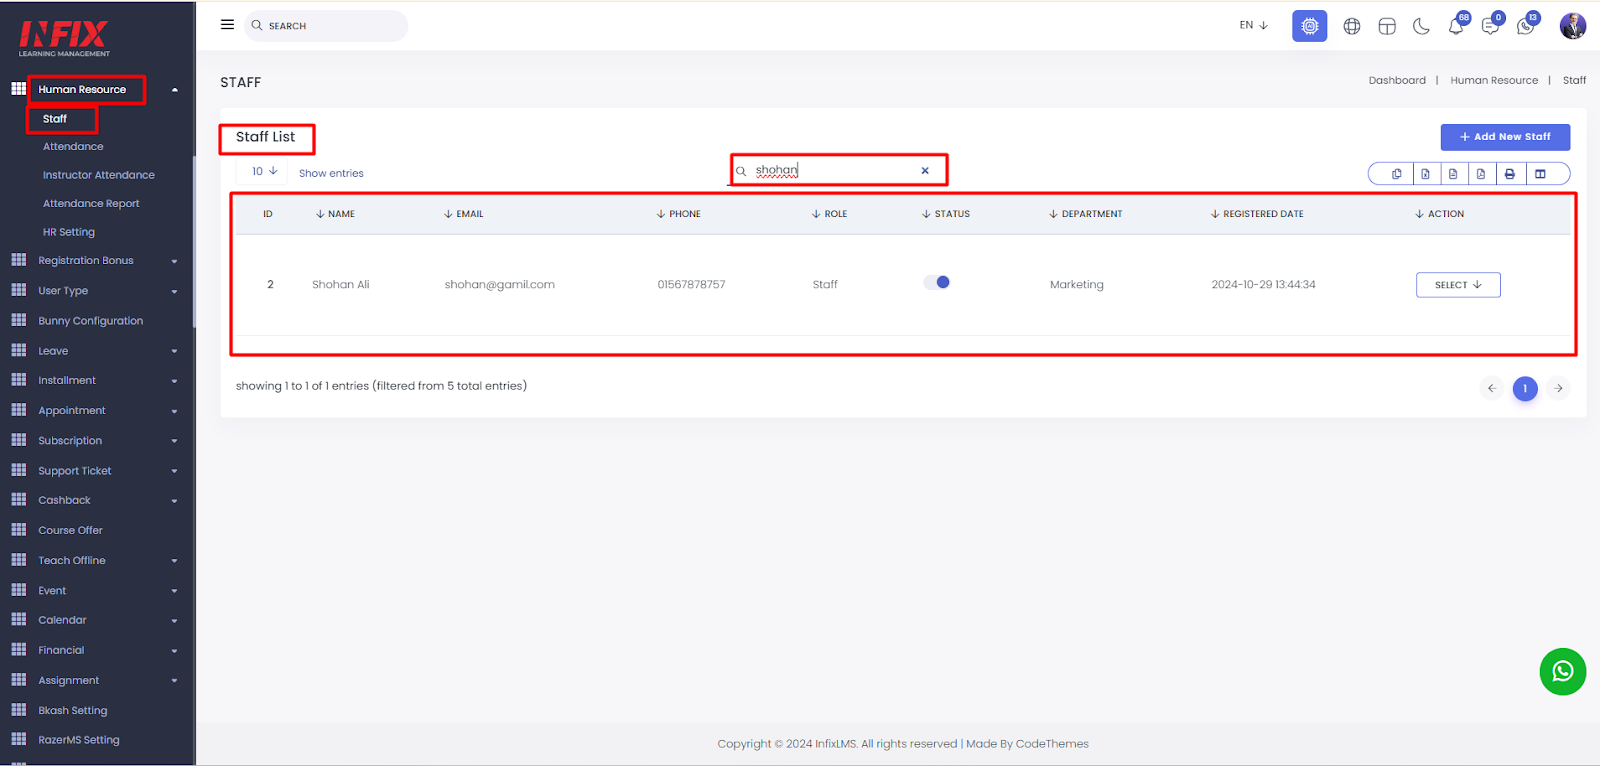Open notifications bell with 68 badge
This screenshot has height=766, width=1600.
click(1456, 27)
